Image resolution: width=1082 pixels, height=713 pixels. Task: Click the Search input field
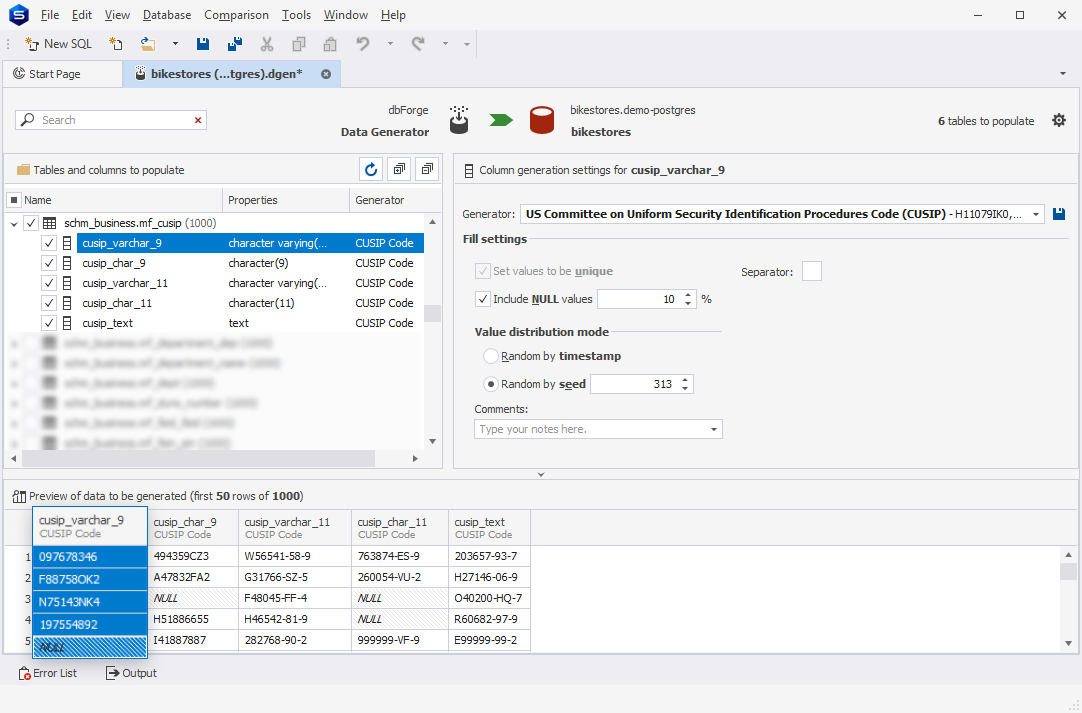click(x=110, y=120)
